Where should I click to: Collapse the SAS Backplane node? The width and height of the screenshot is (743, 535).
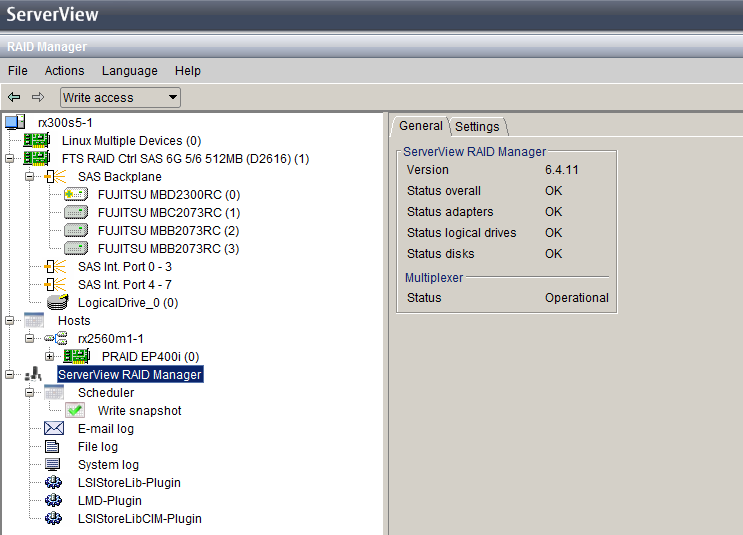29,176
